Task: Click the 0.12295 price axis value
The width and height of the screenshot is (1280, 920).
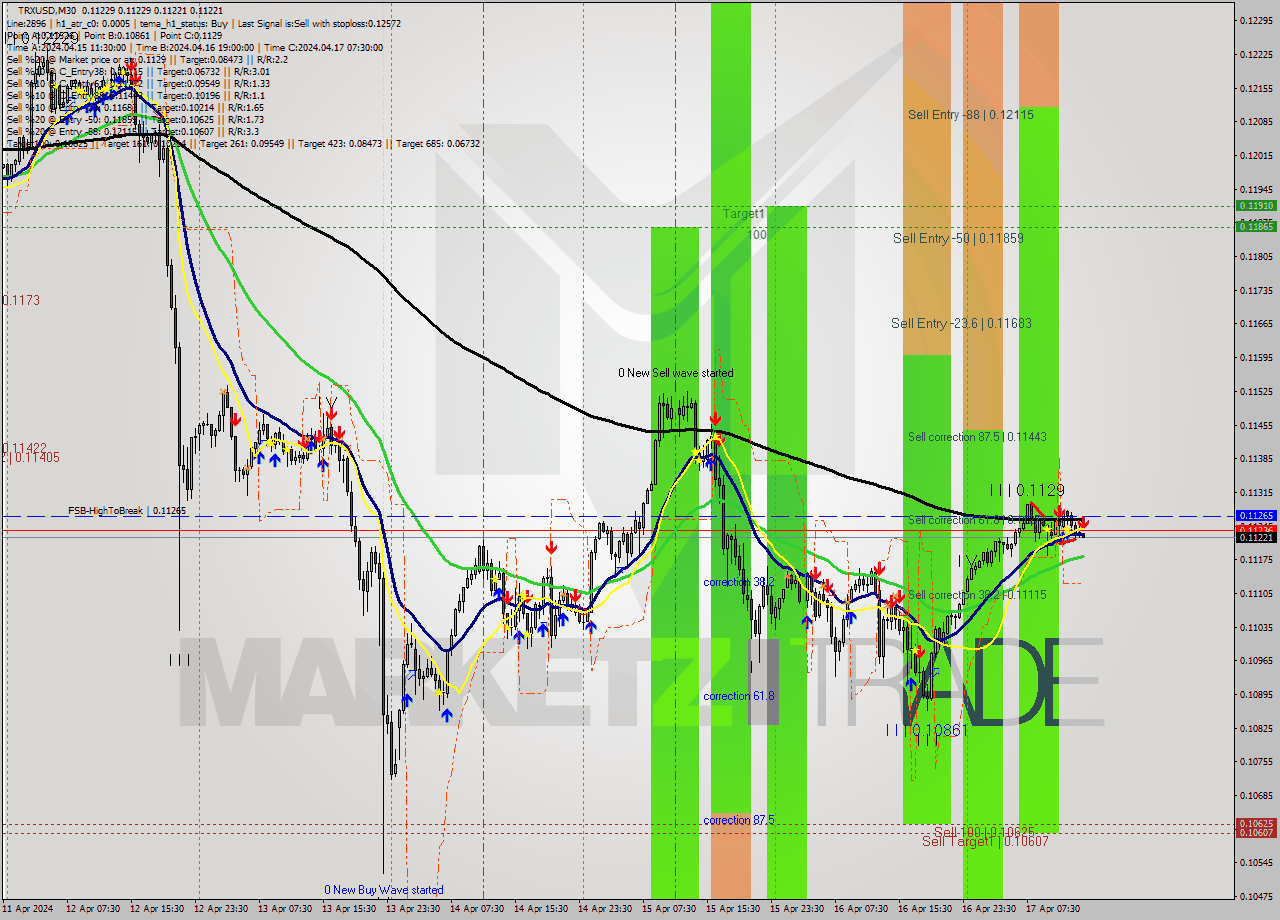Action: 1256,20
